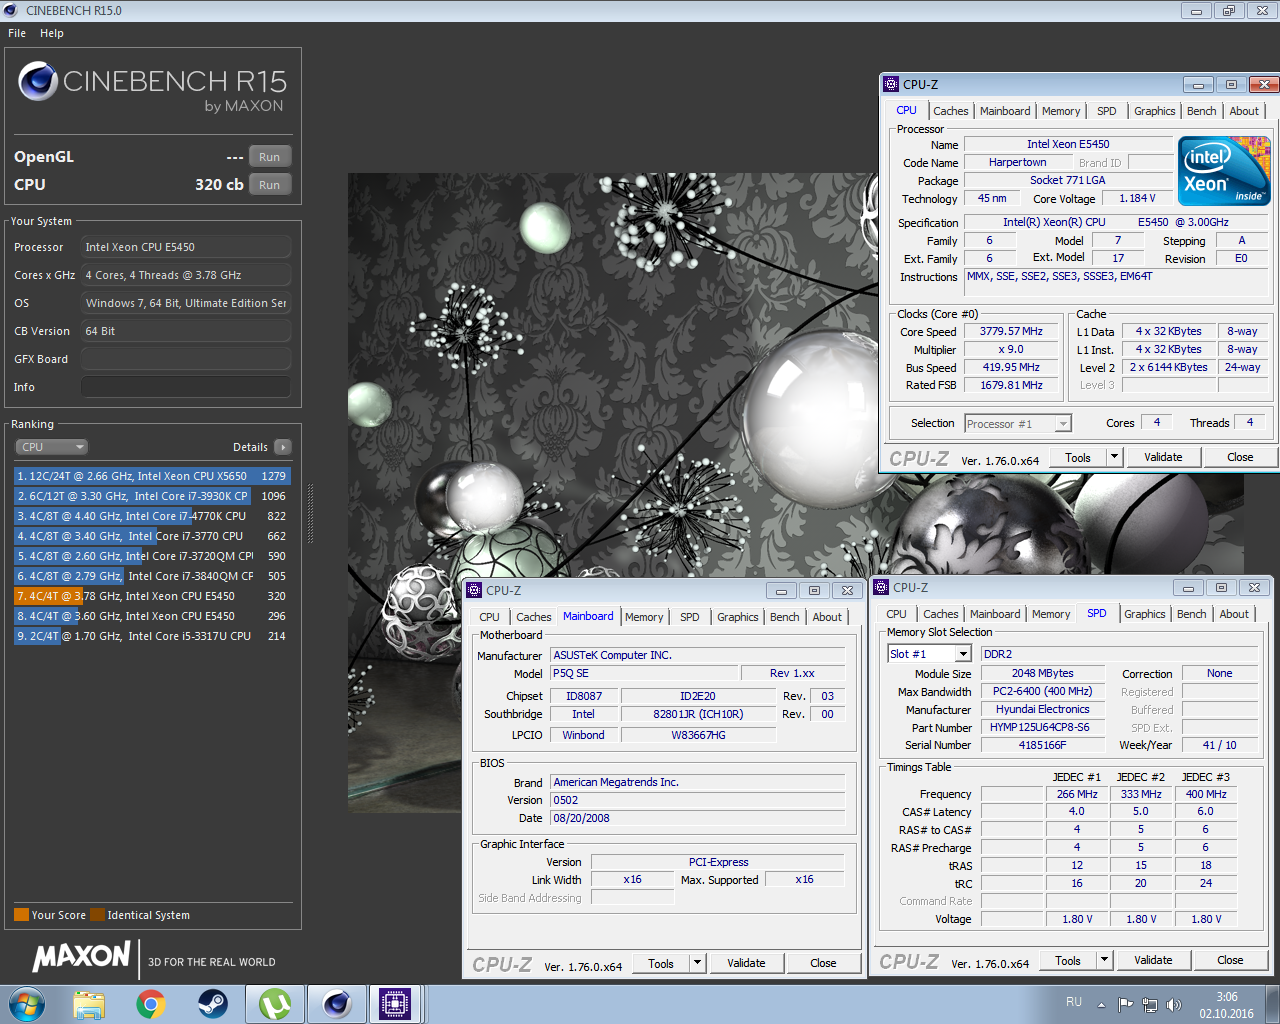
Task: Open the CPU ranking type dropdown
Action: click(x=52, y=447)
